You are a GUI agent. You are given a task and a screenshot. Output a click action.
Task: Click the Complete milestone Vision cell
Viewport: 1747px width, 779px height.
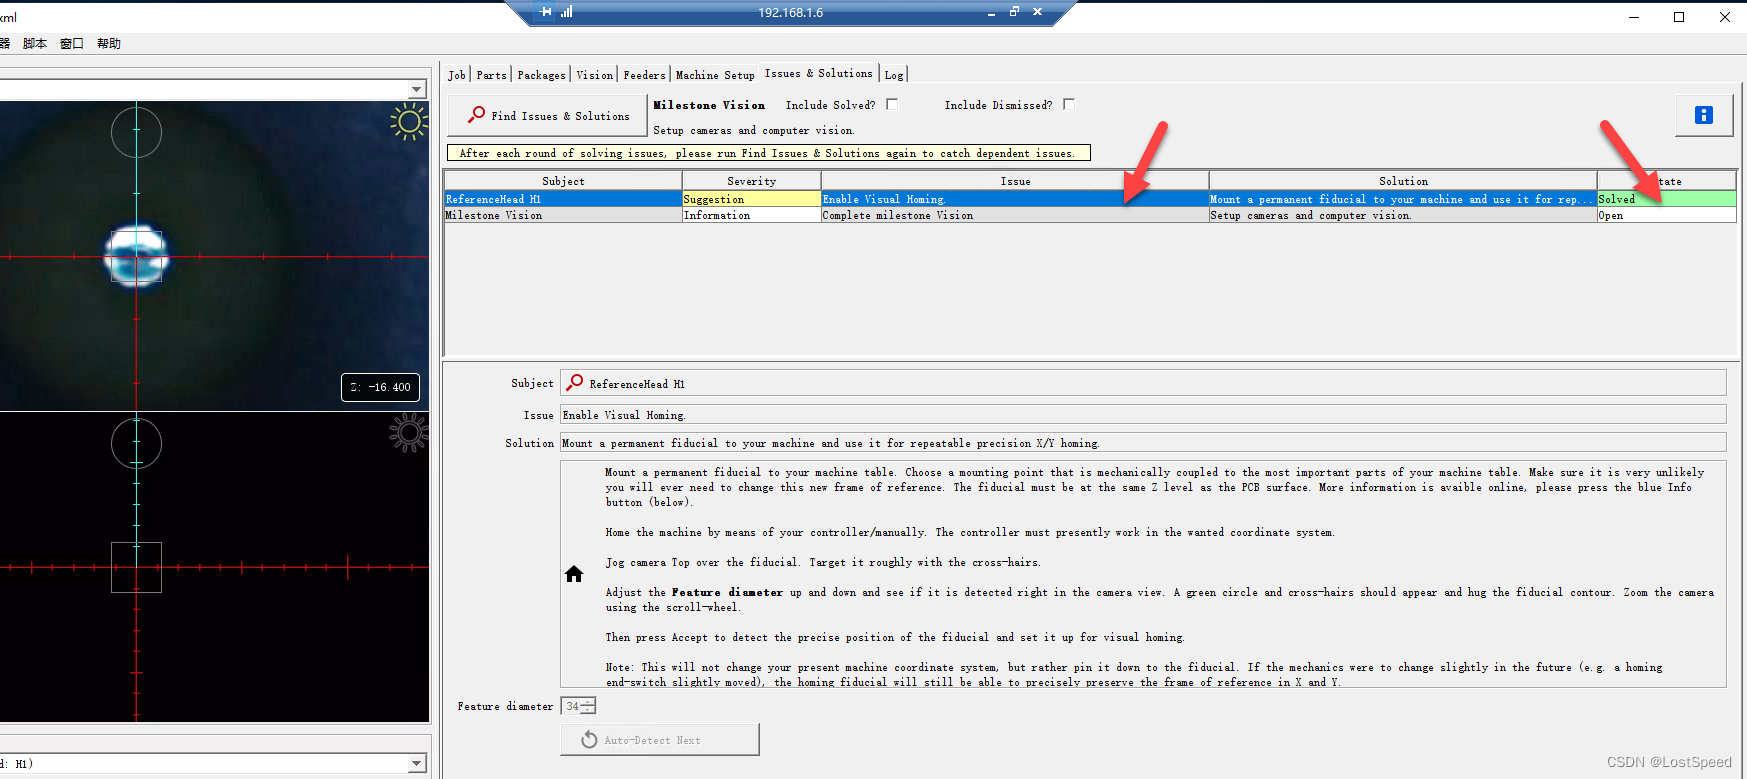coord(1015,215)
